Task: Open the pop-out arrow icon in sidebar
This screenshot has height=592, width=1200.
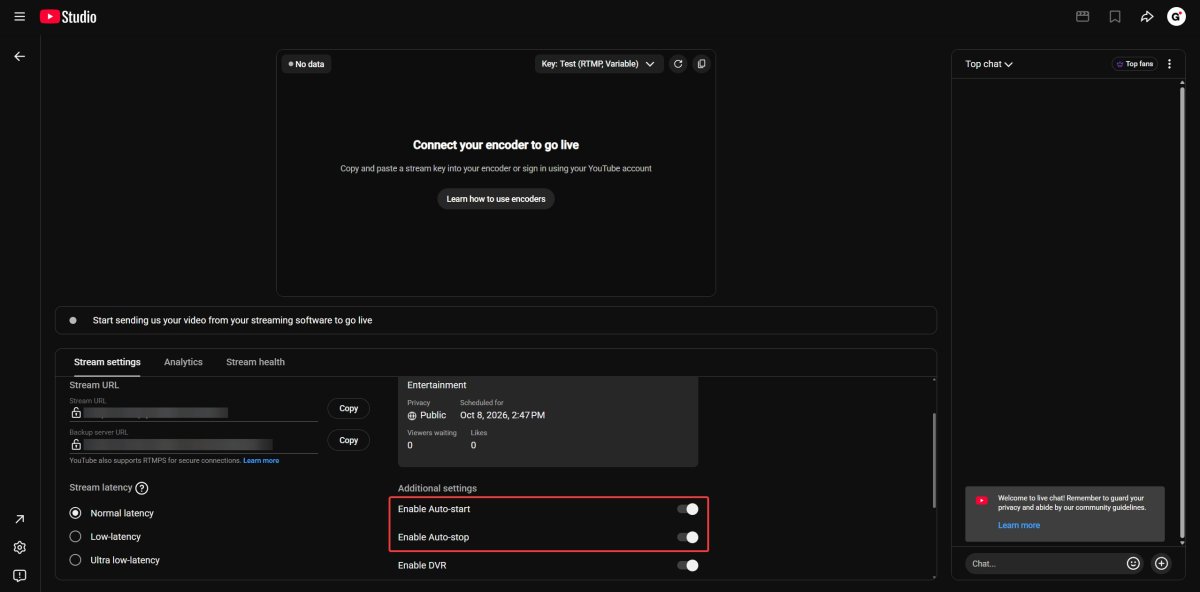Action: [x=19, y=519]
